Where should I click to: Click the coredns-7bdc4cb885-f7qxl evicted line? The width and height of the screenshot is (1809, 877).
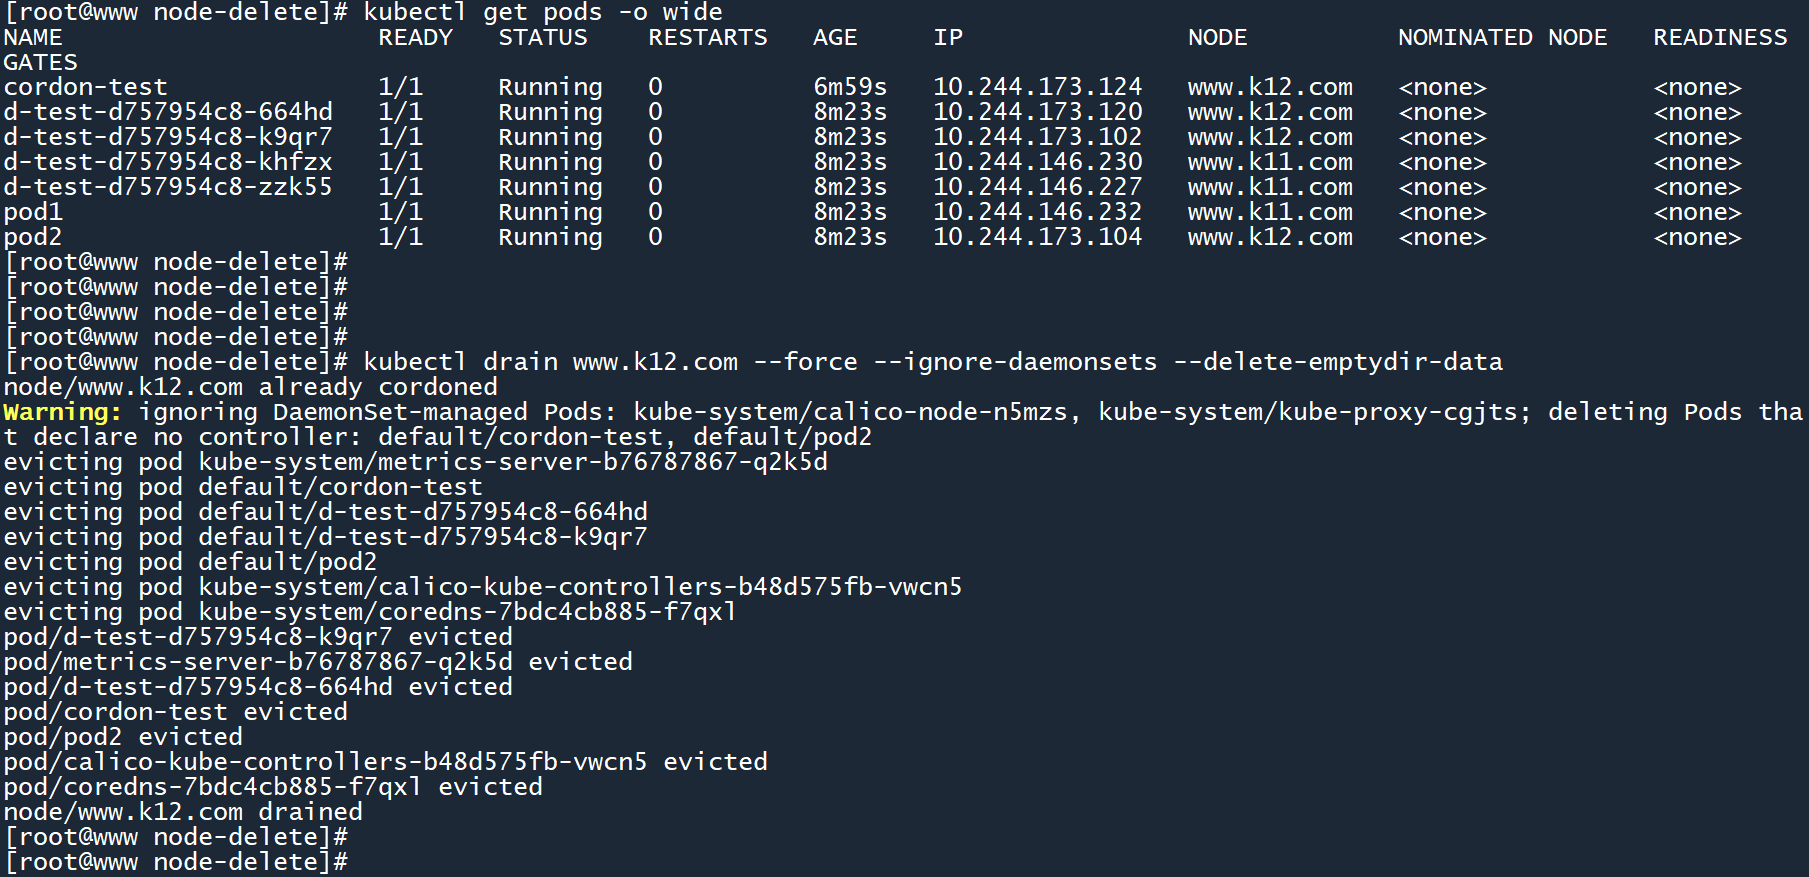pyautogui.click(x=273, y=787)
